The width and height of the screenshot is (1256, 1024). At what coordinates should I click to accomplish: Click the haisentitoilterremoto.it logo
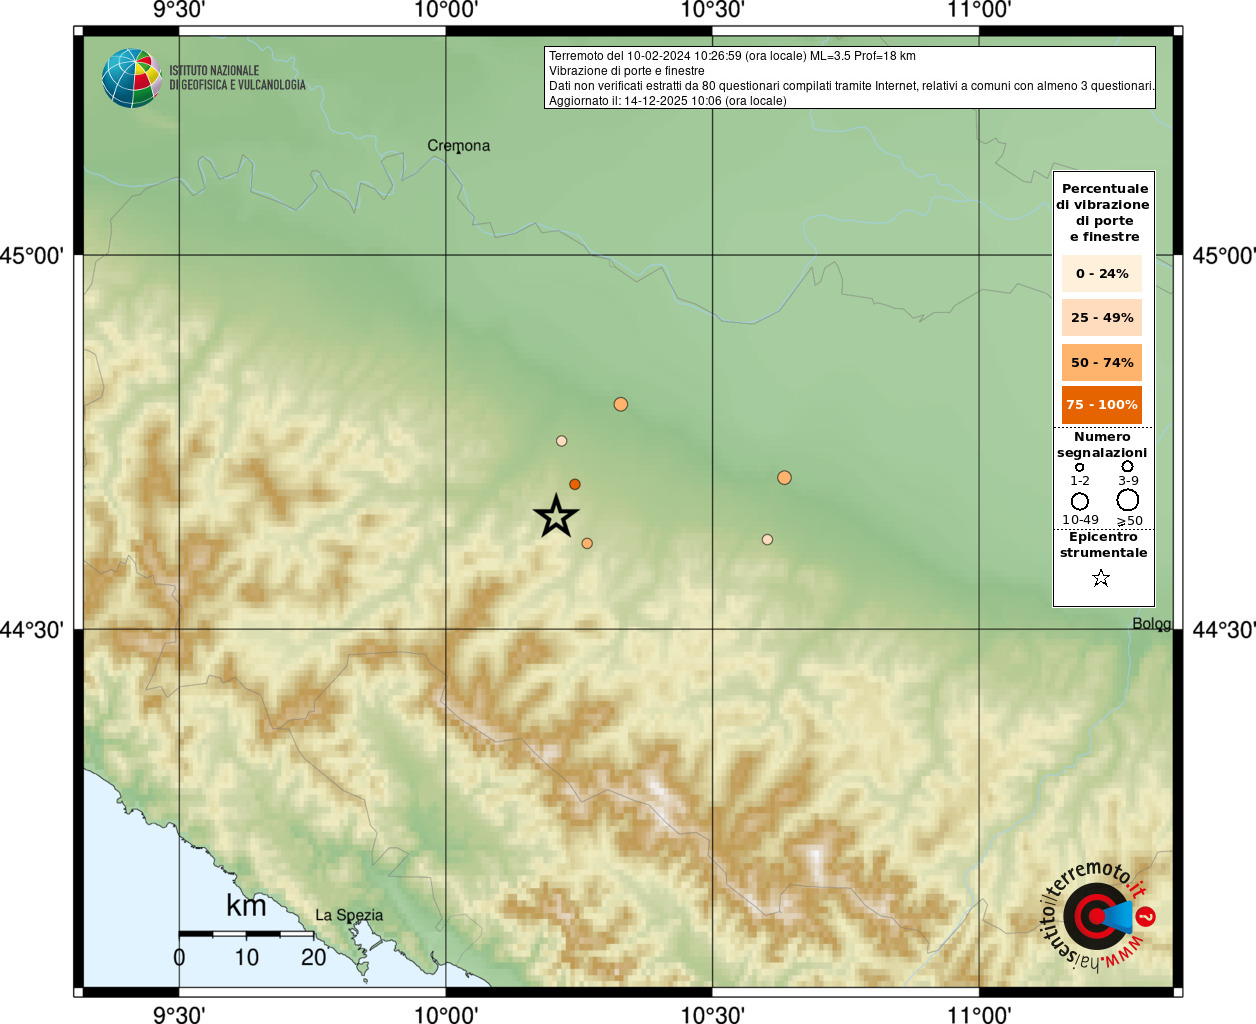pos(1098,916)
